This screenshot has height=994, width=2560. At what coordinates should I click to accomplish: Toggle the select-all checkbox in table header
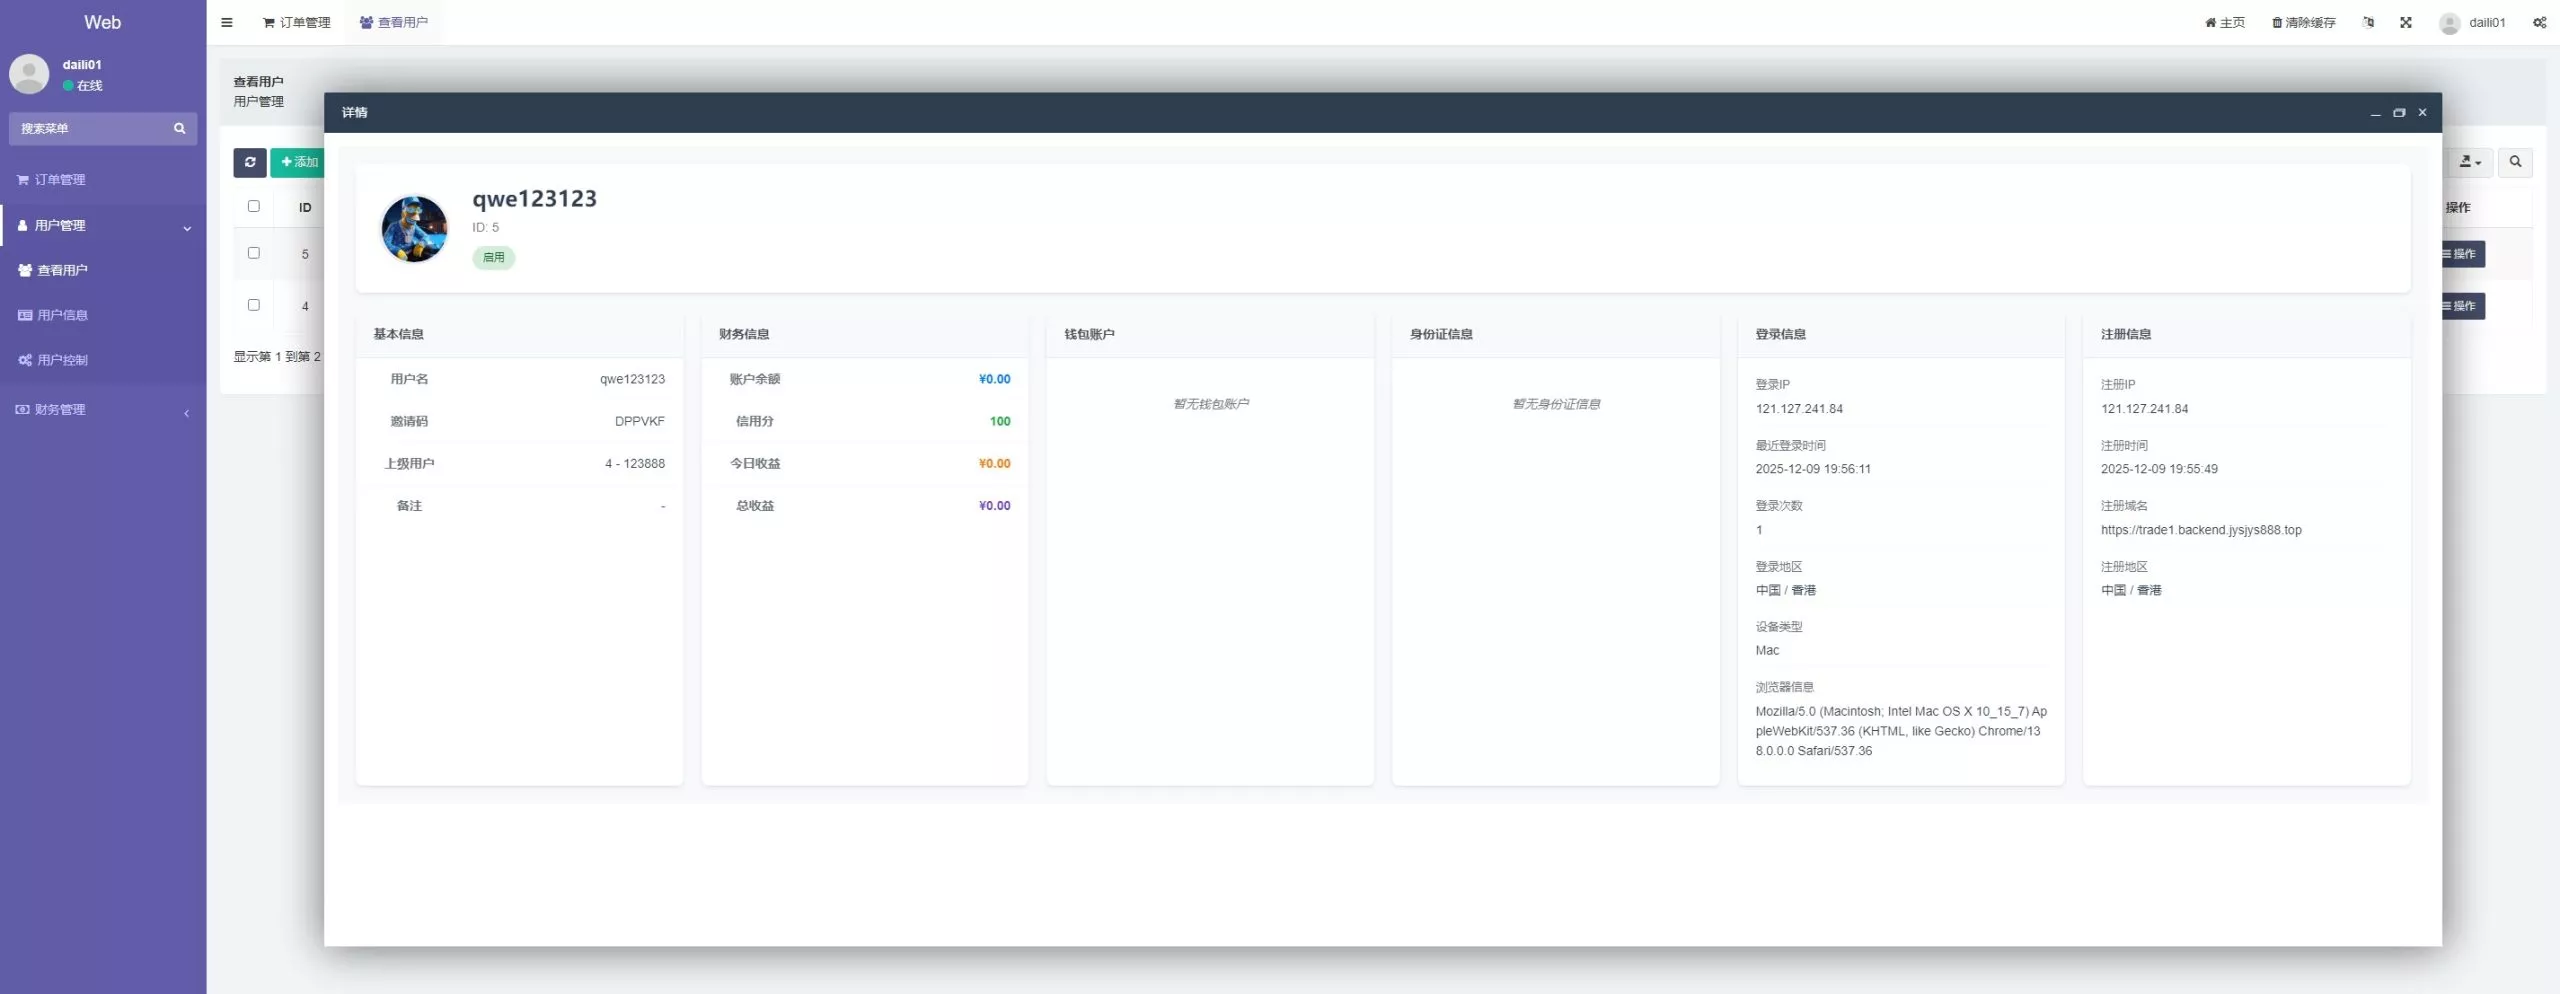(x=254, y=206)
